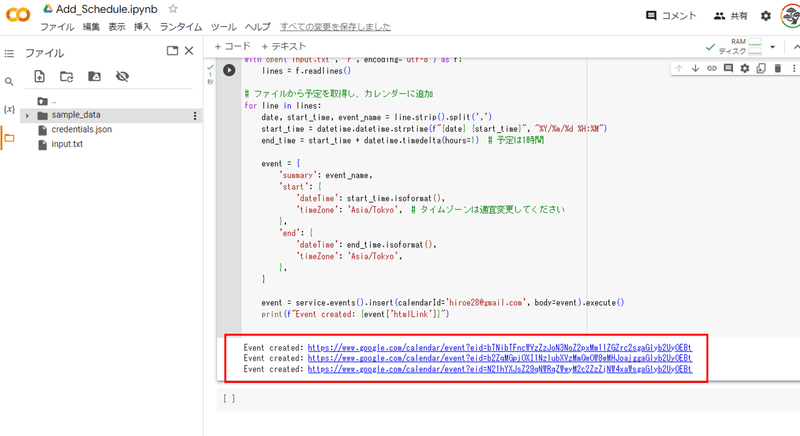This screenshot has width=800, height=436.
Task: Run the code cell play button
Action: click(x=229, y=70)
